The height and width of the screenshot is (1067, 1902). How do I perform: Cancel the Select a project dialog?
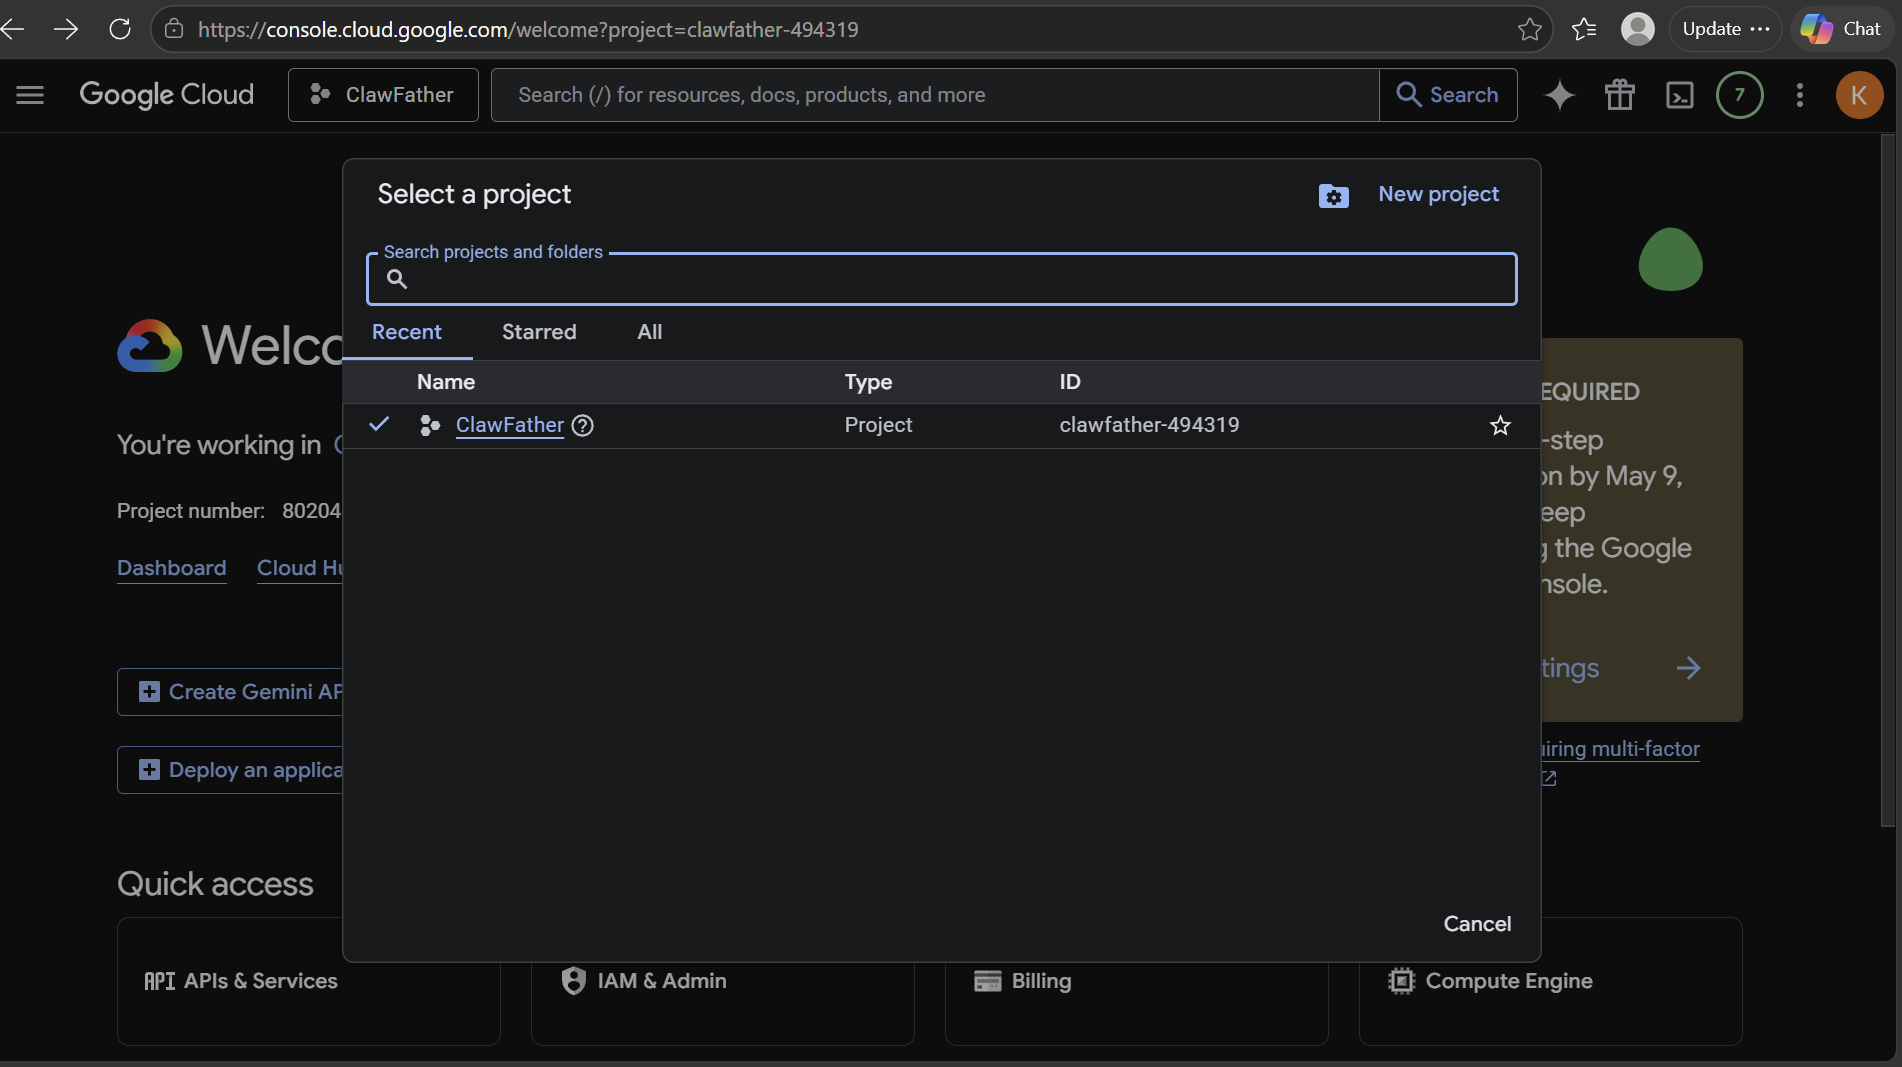tap(1477, 924)
